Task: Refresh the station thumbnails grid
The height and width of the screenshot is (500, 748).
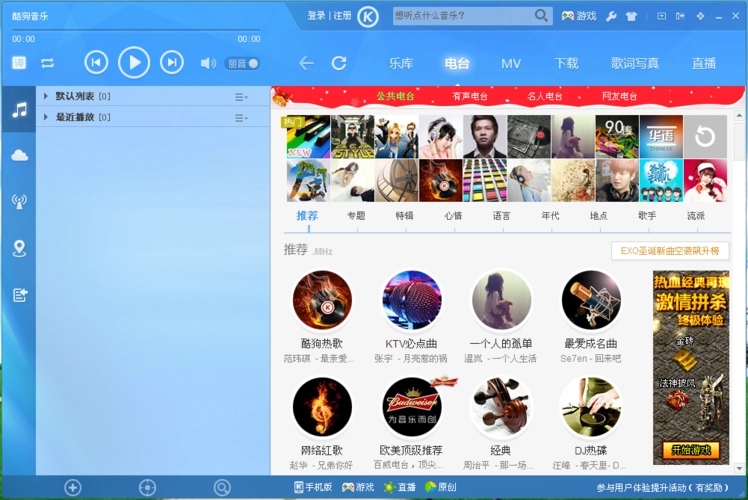Action: click(705, 137)
